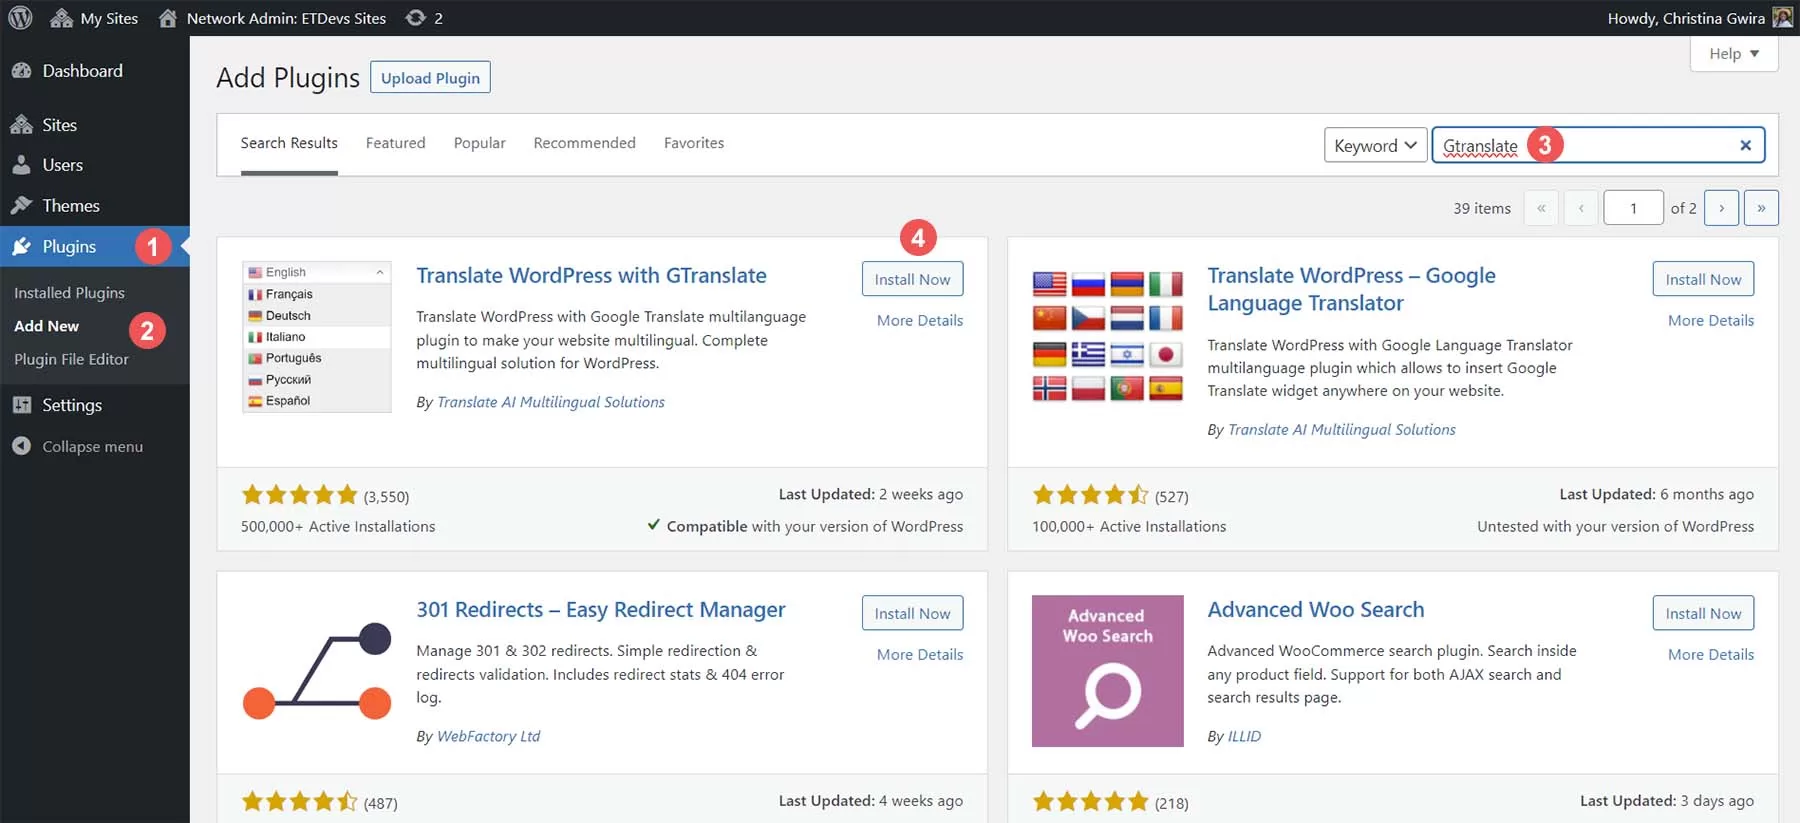Clear the plugin search field
This screenshot has width=1800, height=823.
(1745, 145)
